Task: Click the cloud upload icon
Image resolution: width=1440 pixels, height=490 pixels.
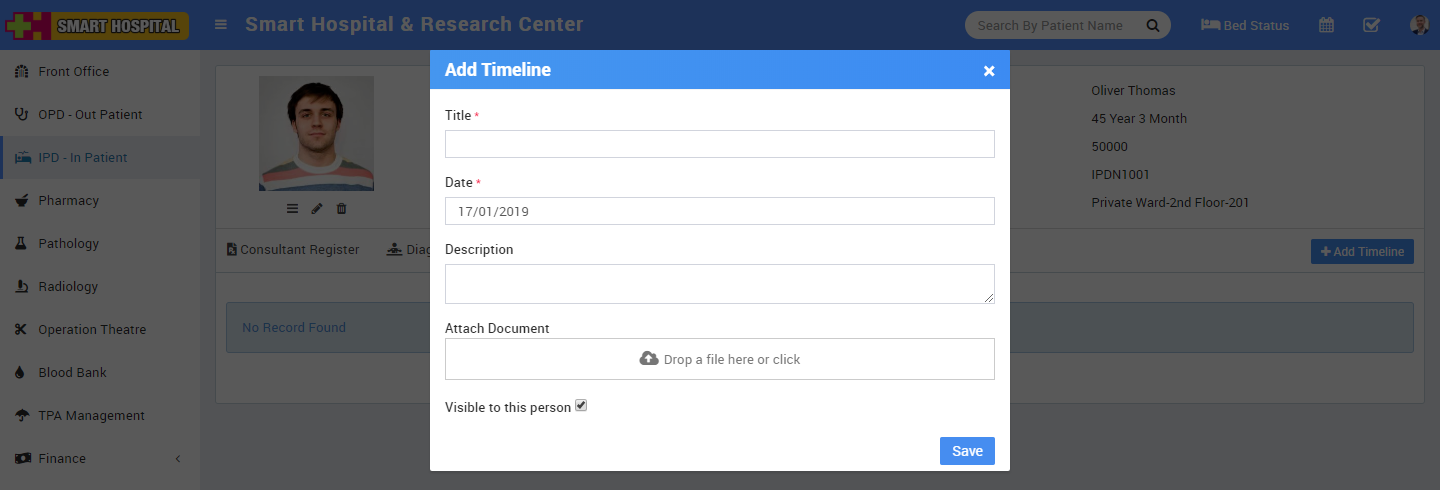Action: (649, 358)
